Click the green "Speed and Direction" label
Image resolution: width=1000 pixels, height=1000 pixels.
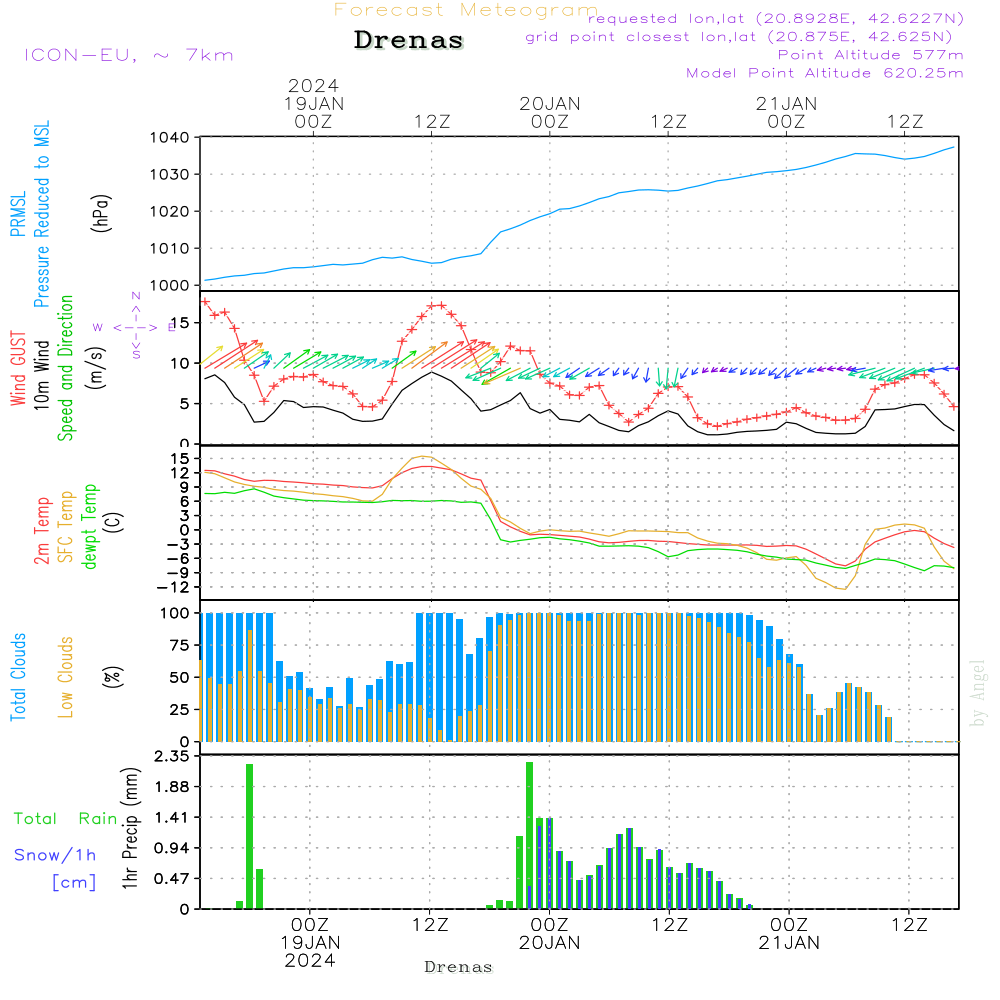[65, 368]
